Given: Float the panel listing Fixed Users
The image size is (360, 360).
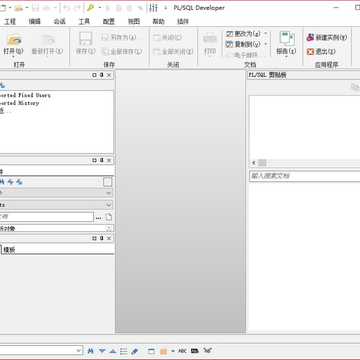Looking at the screenshot, I should pyautogui.click(x=94, y=75).
